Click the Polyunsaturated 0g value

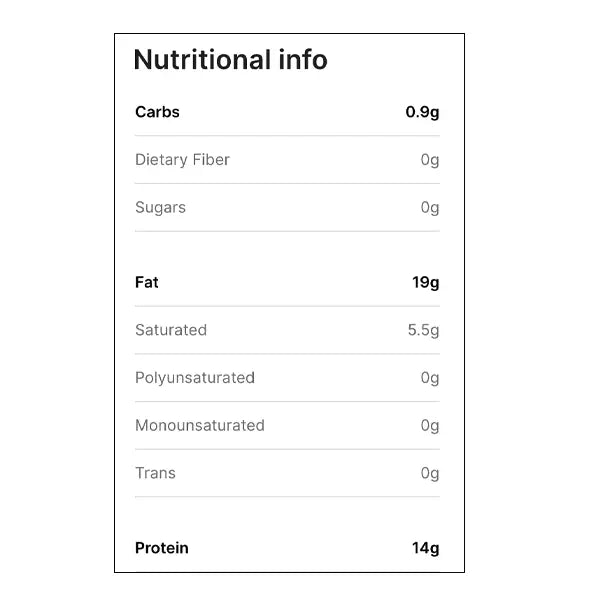coord(430,378)
